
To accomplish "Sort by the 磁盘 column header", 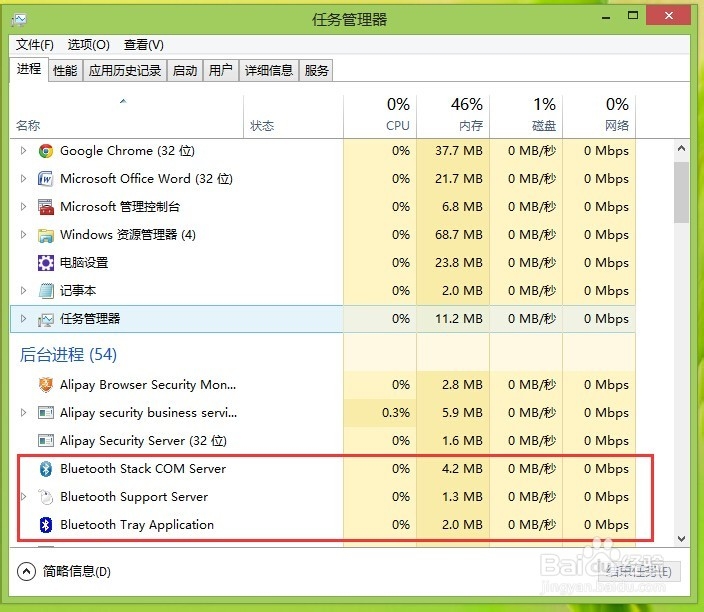I will coord(526,117).
